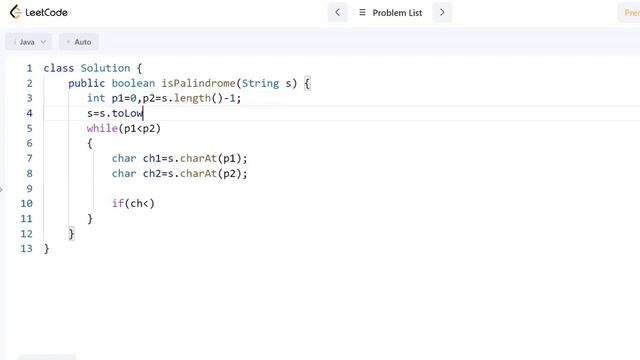Click the hamburger icon beside Problem List
Viewport: 640px width, 360px height.
(x=362, y=13)
